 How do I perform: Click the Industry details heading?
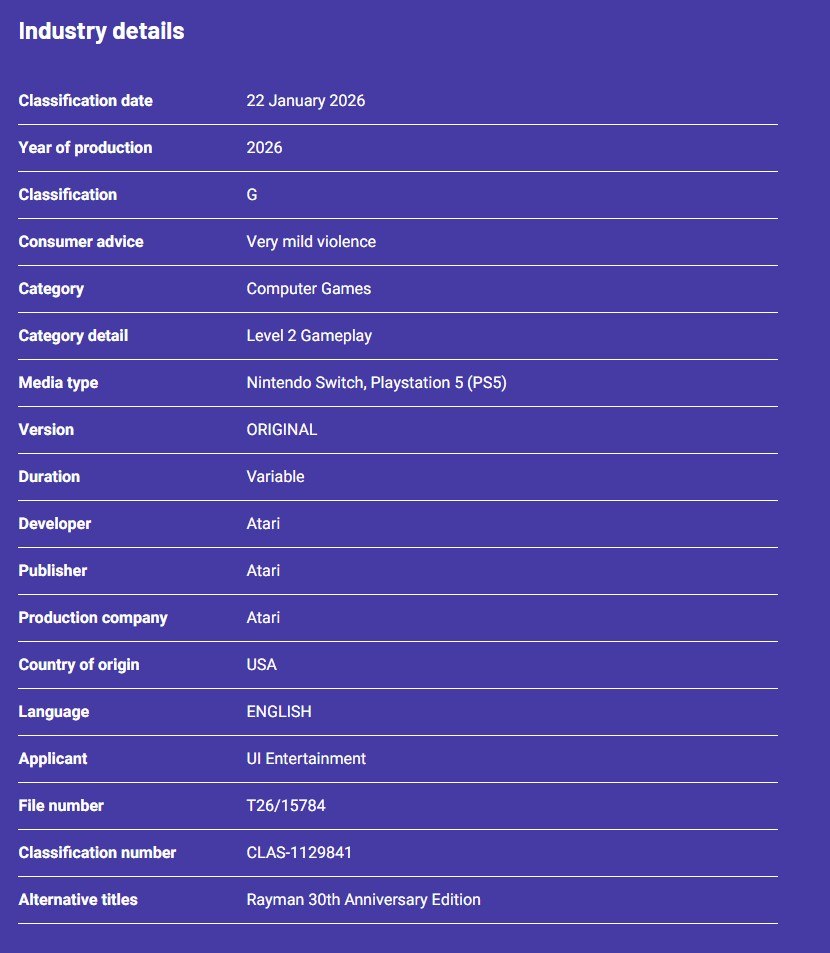tap(101, 31)
